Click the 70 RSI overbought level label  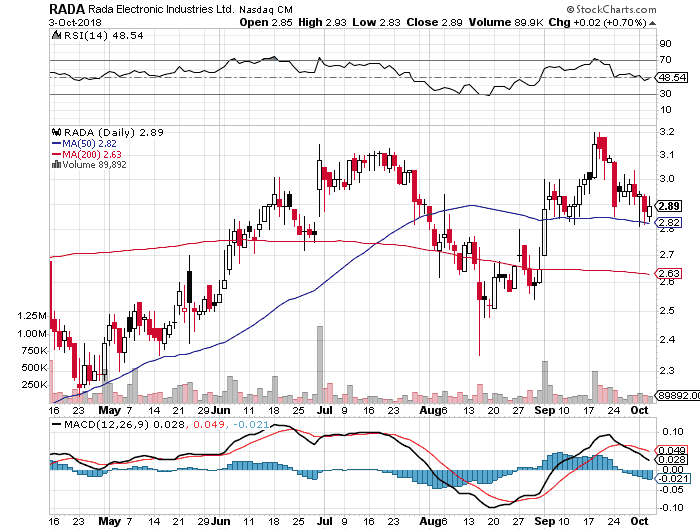[x=666, y=59]
